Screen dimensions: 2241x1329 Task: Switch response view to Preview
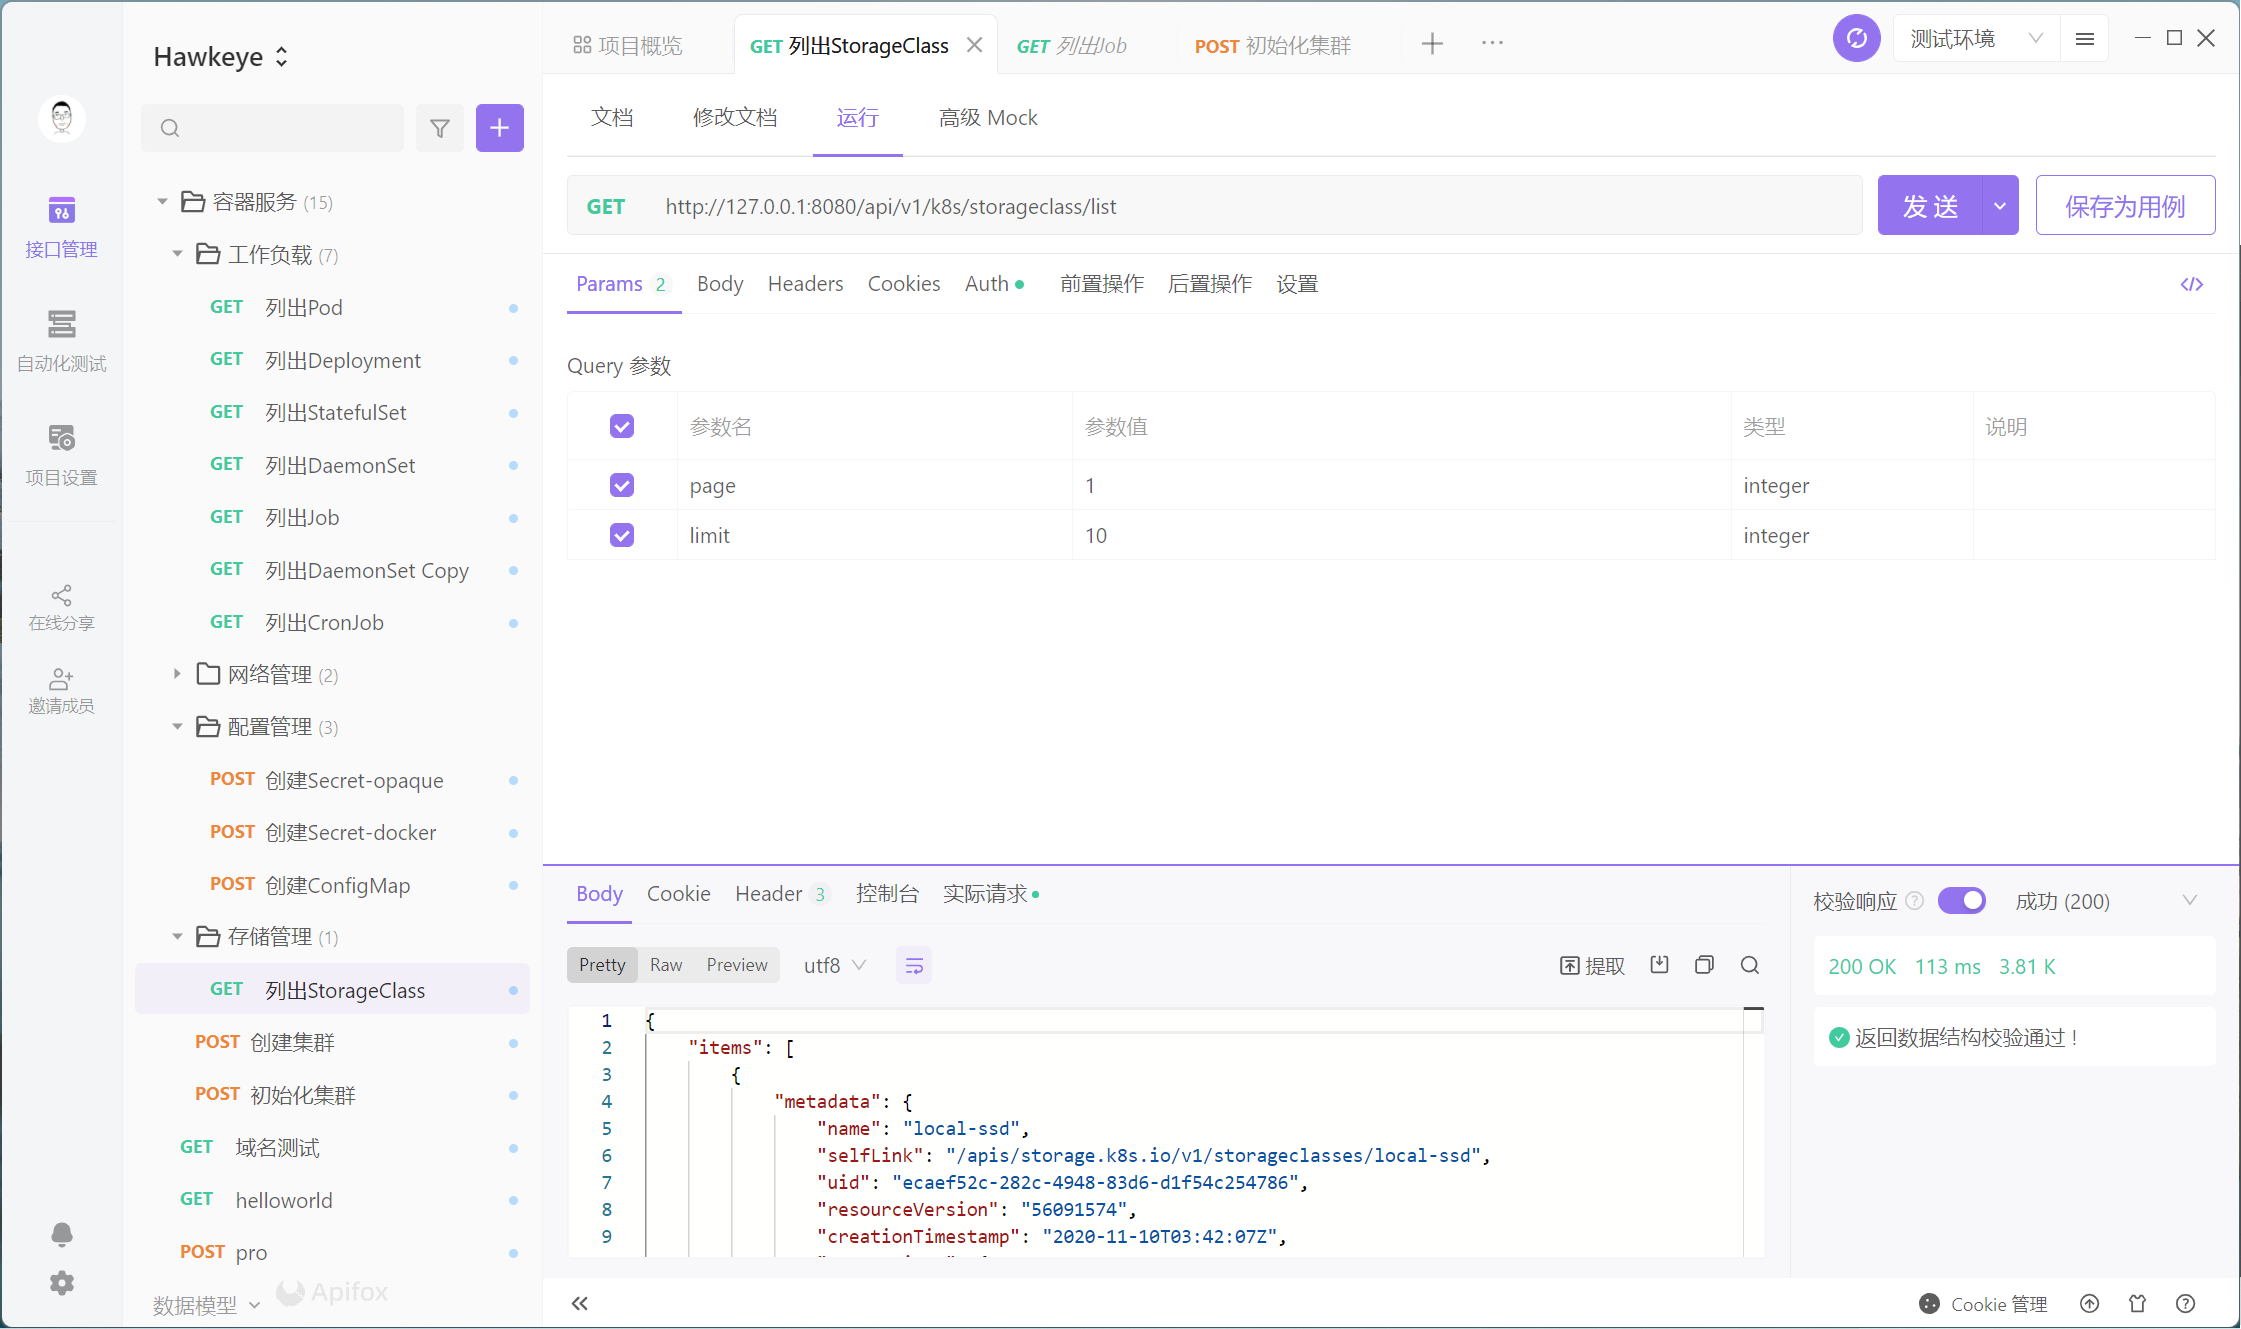[x=737, y=965]
